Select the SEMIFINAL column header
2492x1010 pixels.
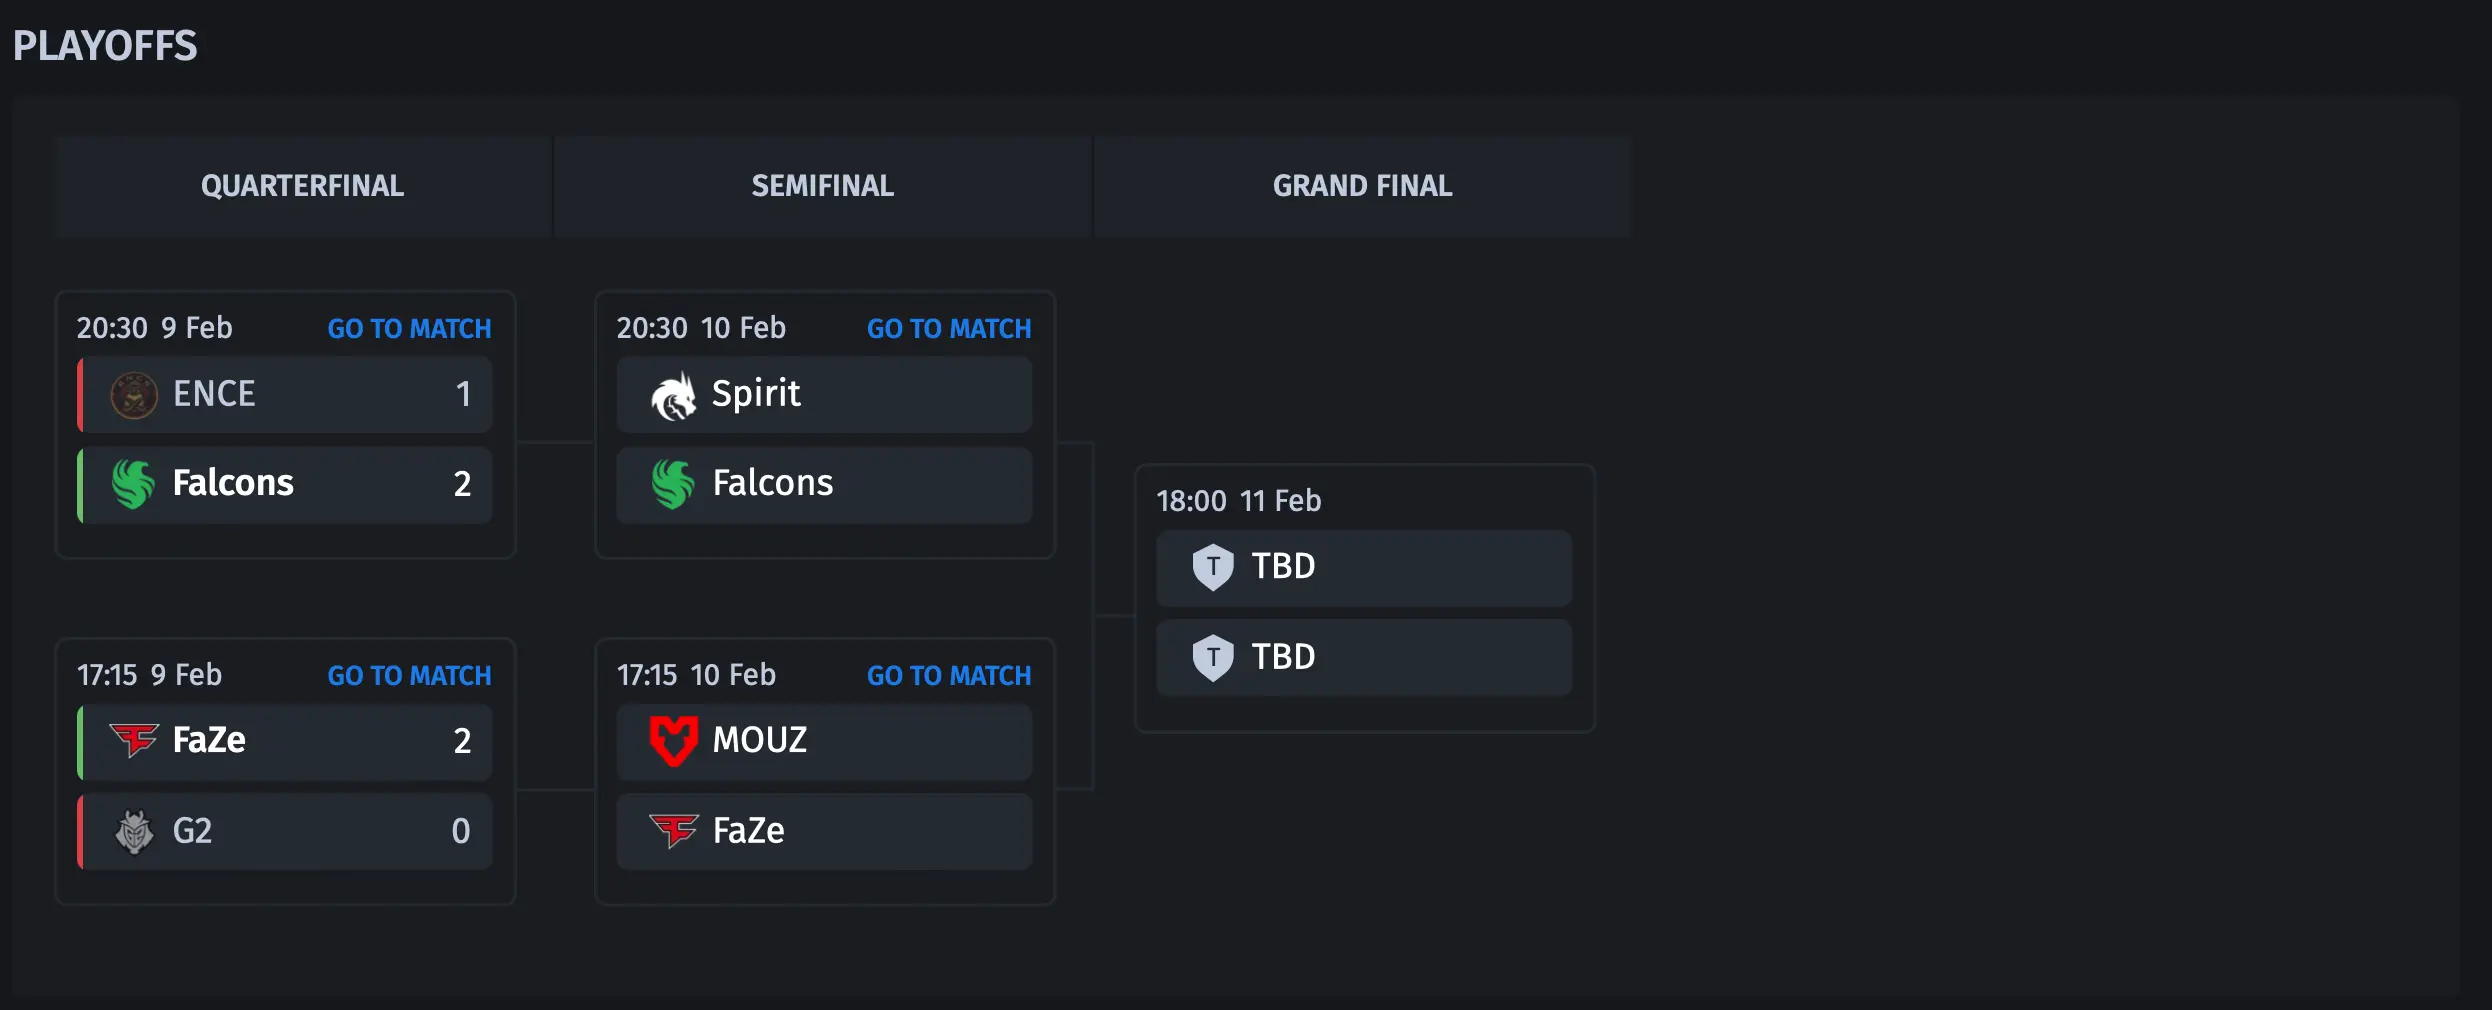(x=823, y=186)
